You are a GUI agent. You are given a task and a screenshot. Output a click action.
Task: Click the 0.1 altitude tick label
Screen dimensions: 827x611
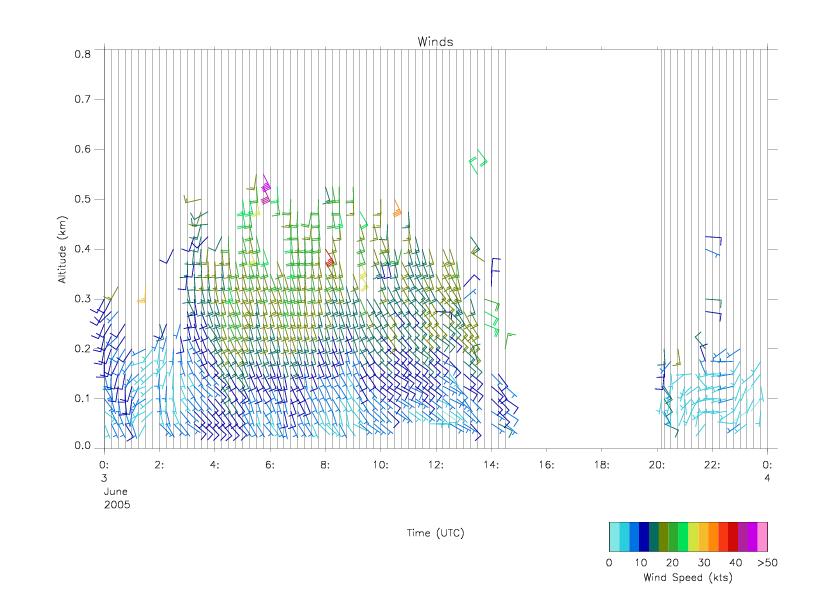82,398
